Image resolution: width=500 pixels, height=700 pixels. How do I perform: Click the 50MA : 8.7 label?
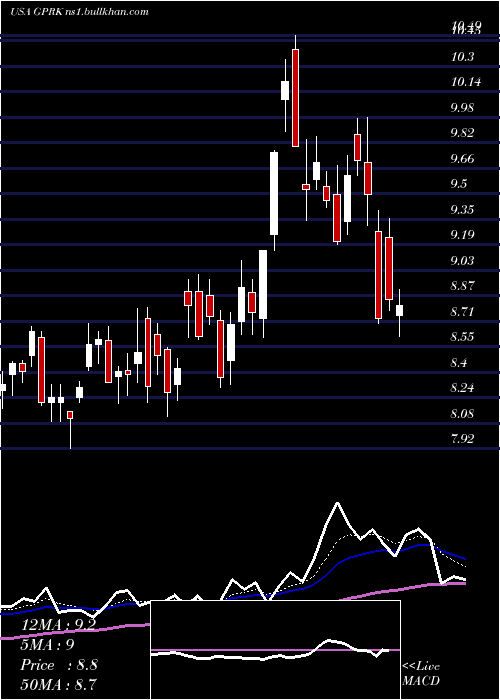point(58,684)
